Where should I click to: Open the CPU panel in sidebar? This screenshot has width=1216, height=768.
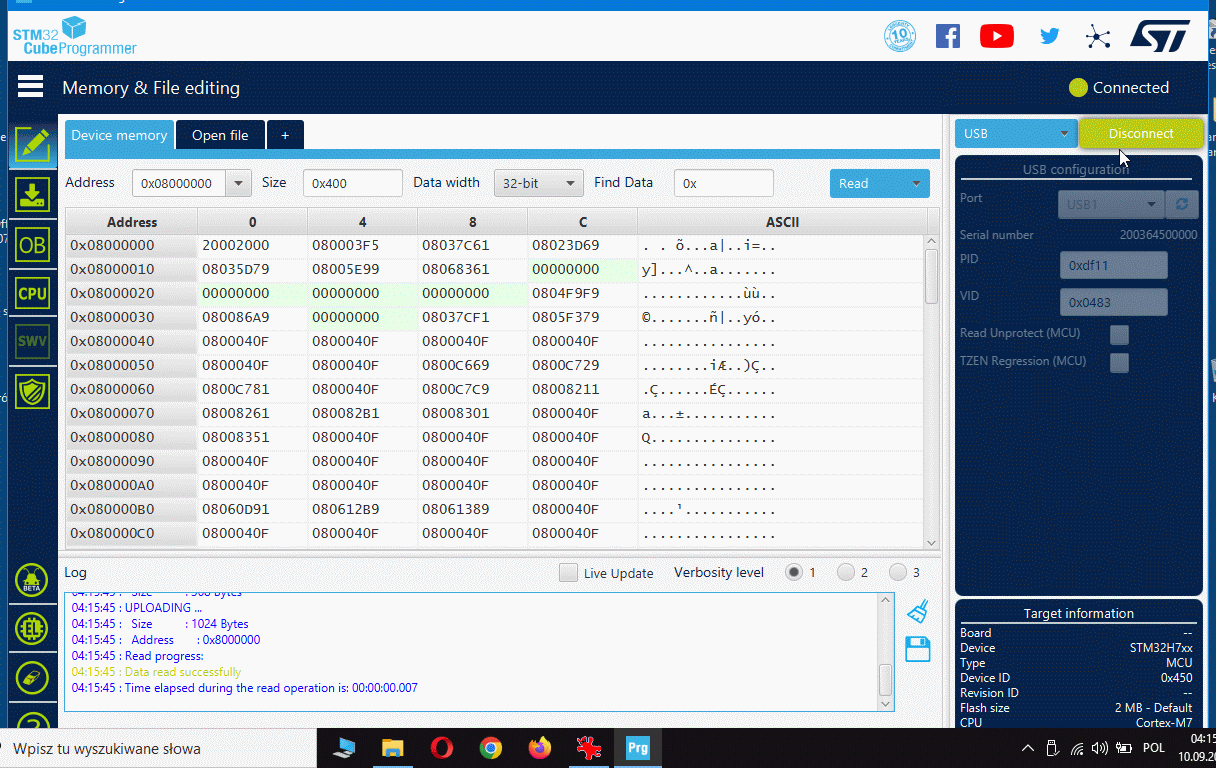32,293
